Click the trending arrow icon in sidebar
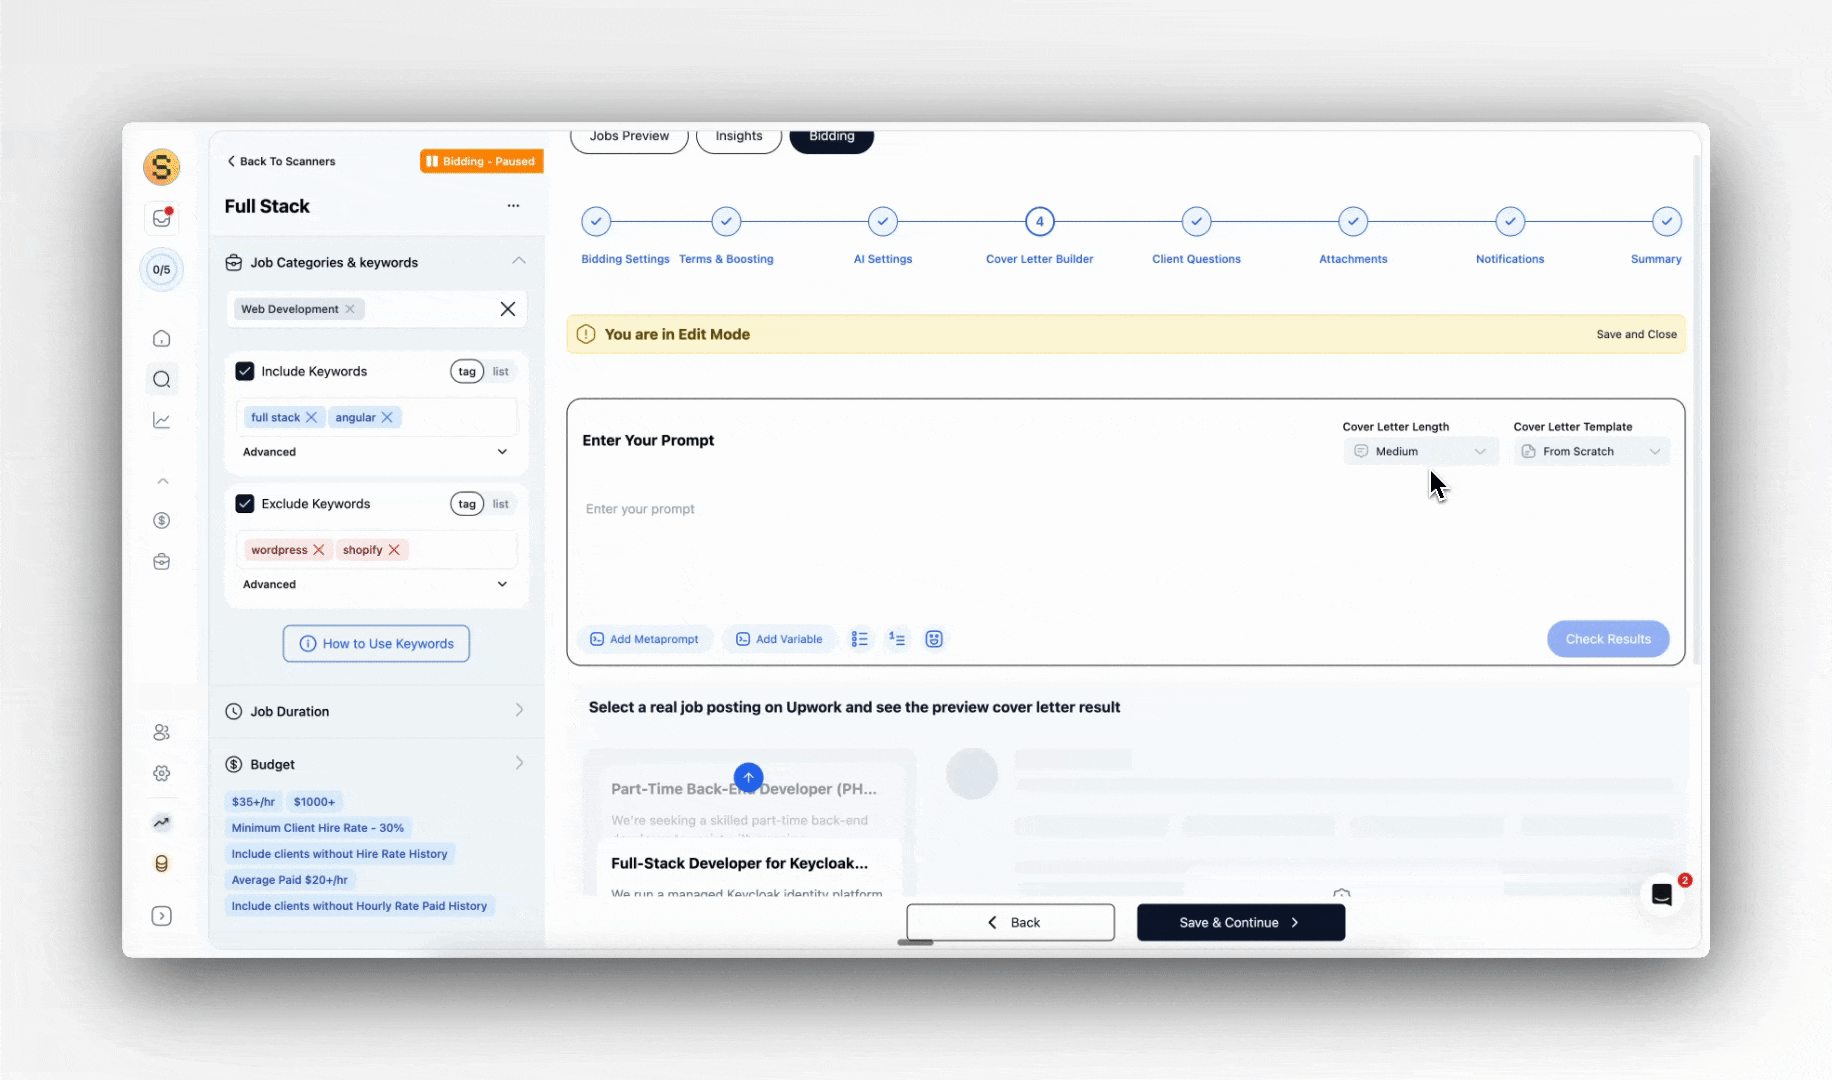Image resolution: width=1832 pixels, height=1080 pixels. tap(161, 822)
